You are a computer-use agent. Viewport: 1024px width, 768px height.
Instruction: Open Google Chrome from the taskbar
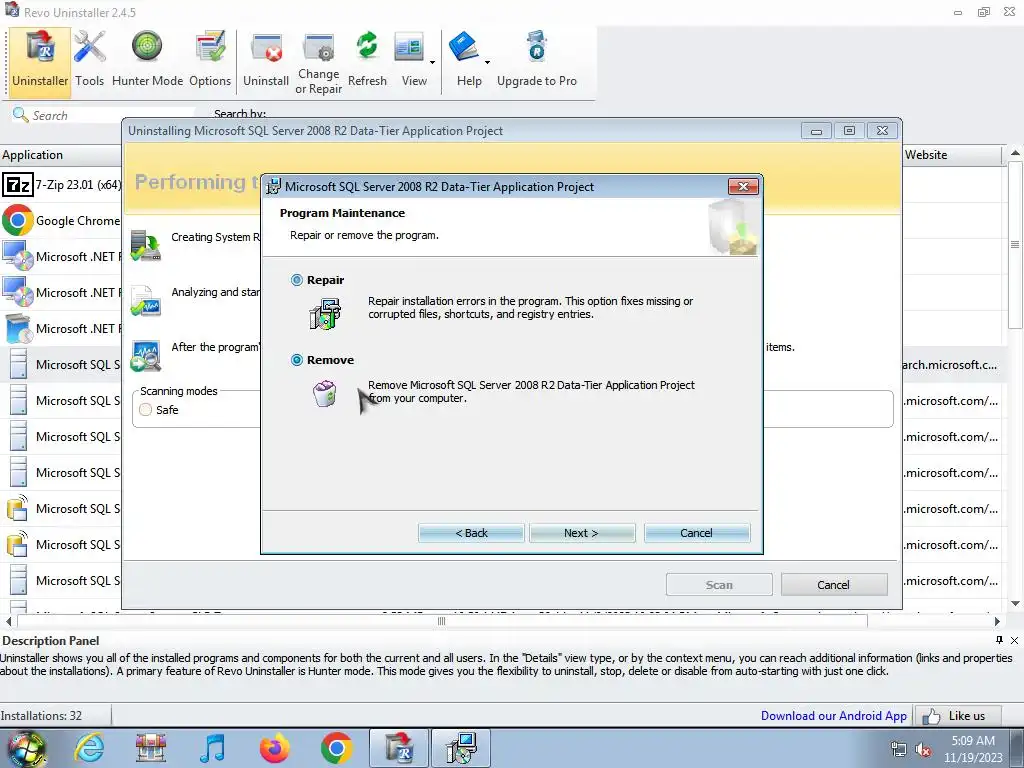336,748
